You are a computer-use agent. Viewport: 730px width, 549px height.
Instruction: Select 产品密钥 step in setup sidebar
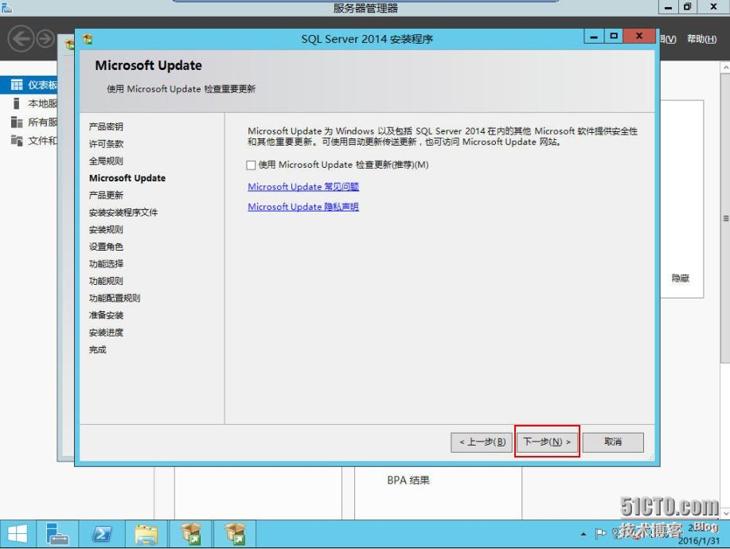click(x=106, y=127)
